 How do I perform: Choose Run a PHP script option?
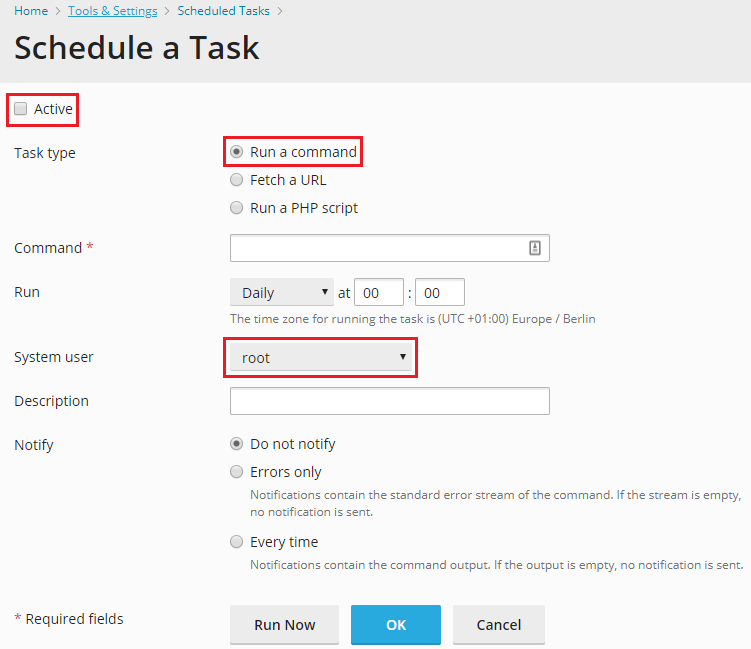coord(237,208)
